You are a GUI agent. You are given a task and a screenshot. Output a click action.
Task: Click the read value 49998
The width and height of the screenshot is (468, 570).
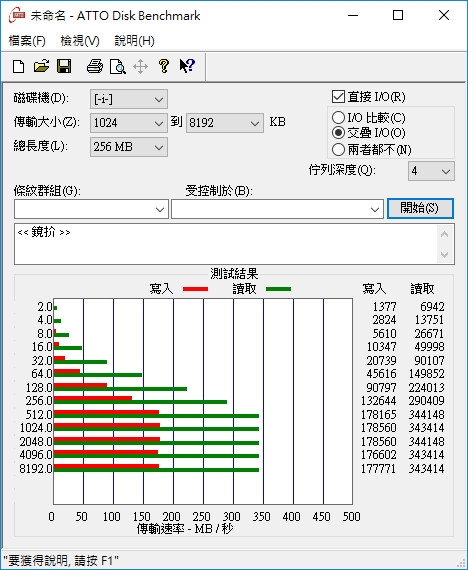429,347
